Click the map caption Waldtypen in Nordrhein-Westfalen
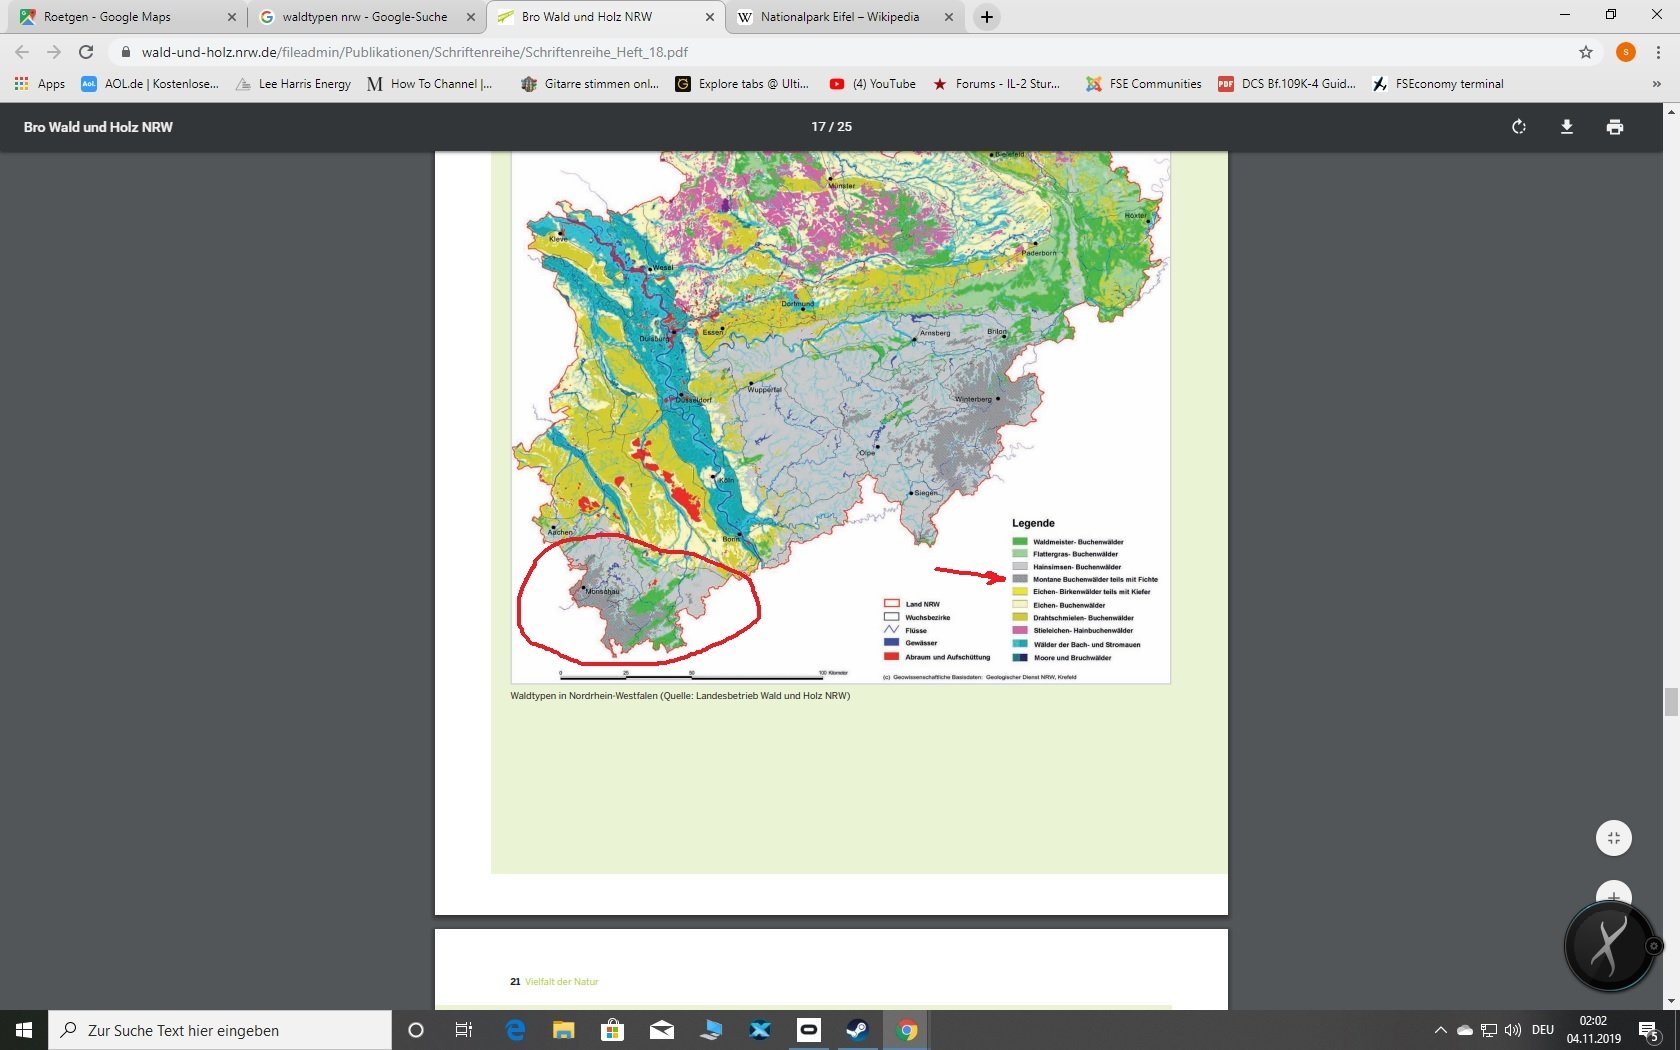This screenshot has height=1050, width=1680. [x=680, y=696]
